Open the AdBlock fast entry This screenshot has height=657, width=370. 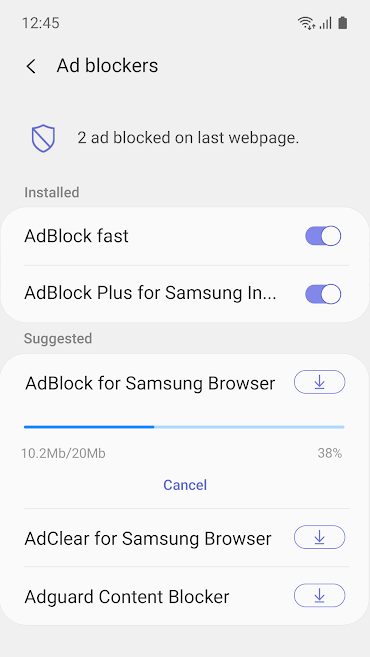(185, 236)
